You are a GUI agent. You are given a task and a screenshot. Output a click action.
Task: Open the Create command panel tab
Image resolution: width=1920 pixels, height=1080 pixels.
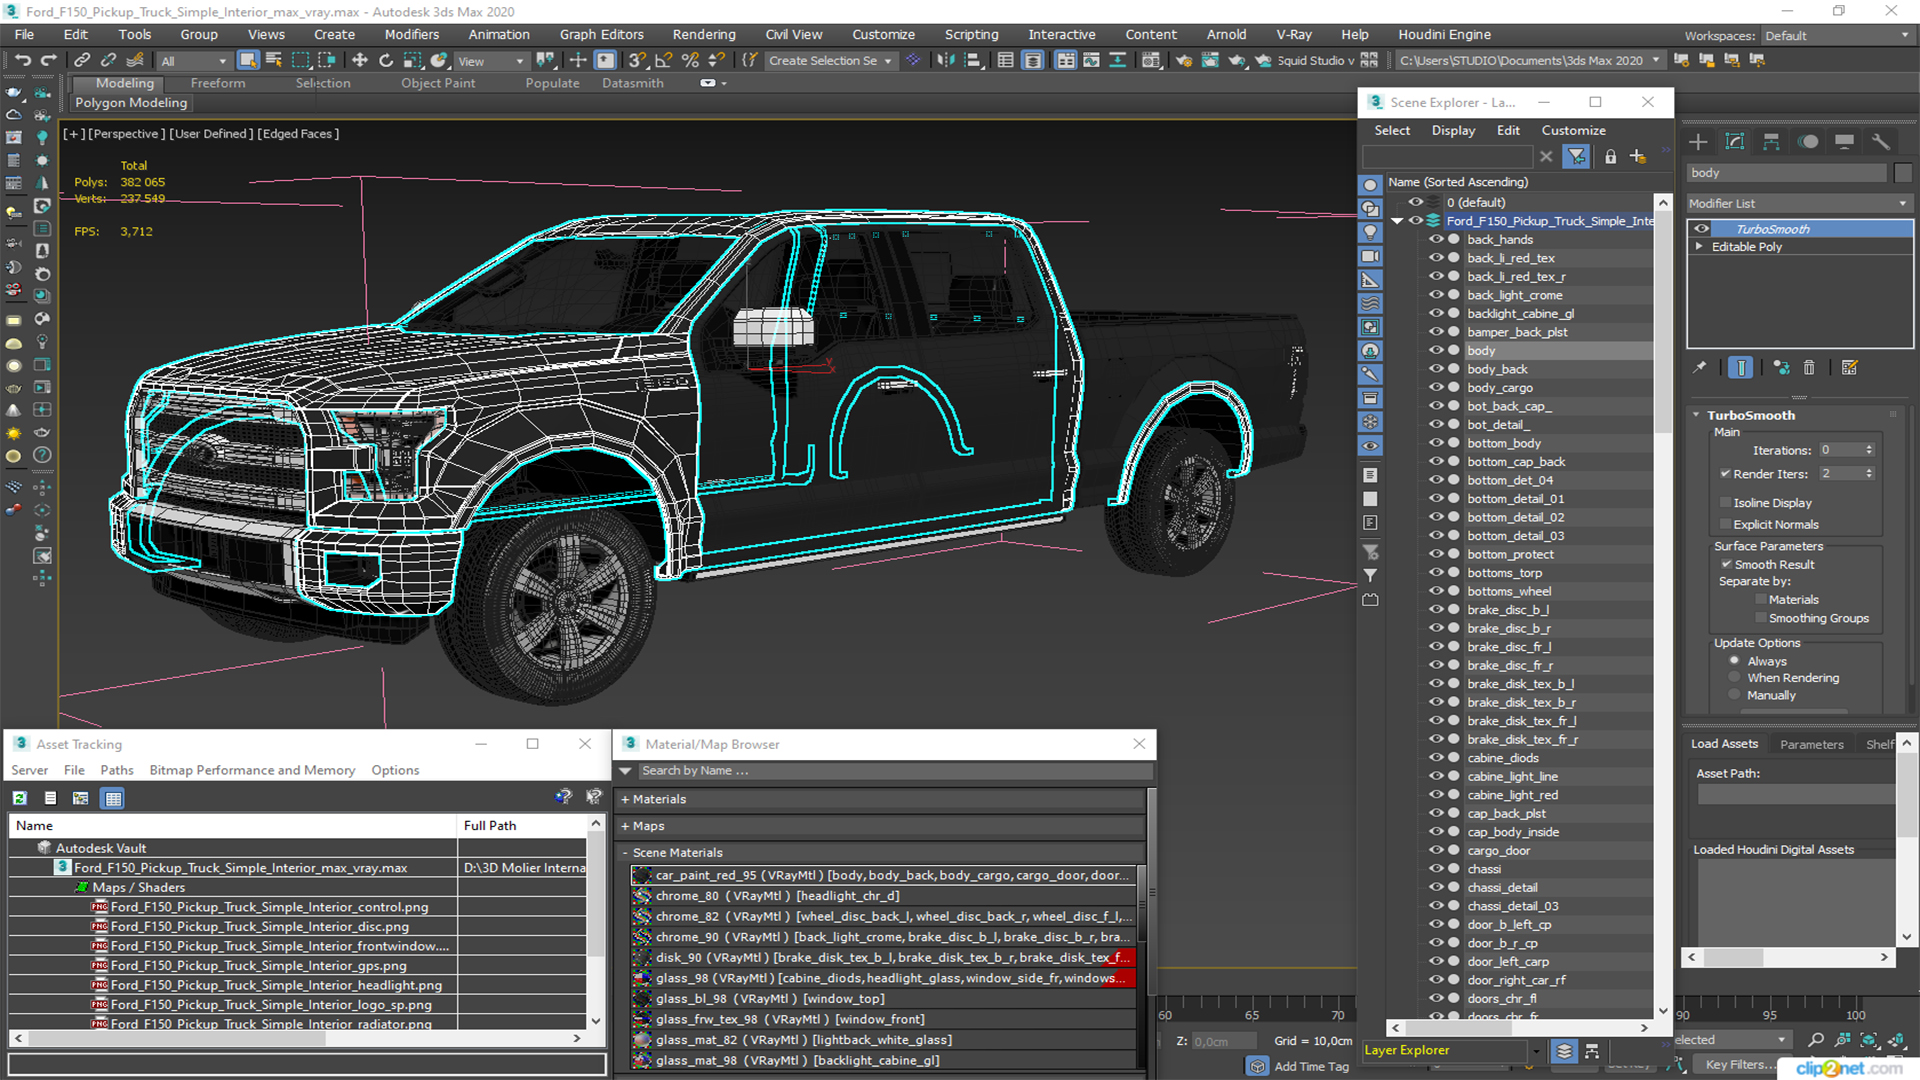(1698, 142)
